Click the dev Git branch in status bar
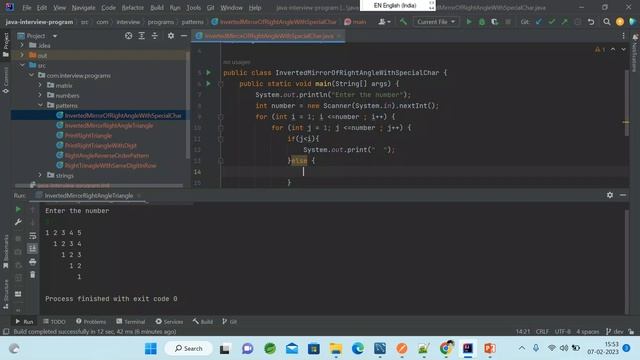The width and height of the screenshot is (640, 360). (615, 331)
